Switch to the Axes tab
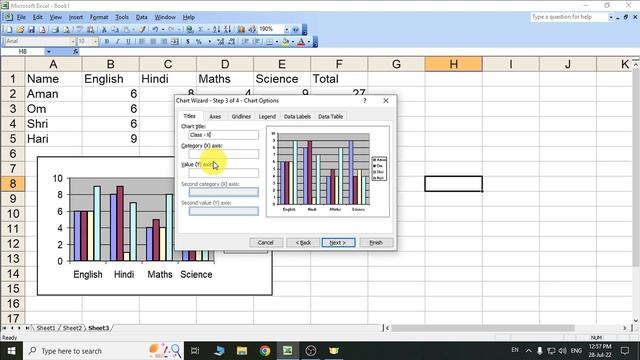640x360 pixels. click(x=215, y=116)
